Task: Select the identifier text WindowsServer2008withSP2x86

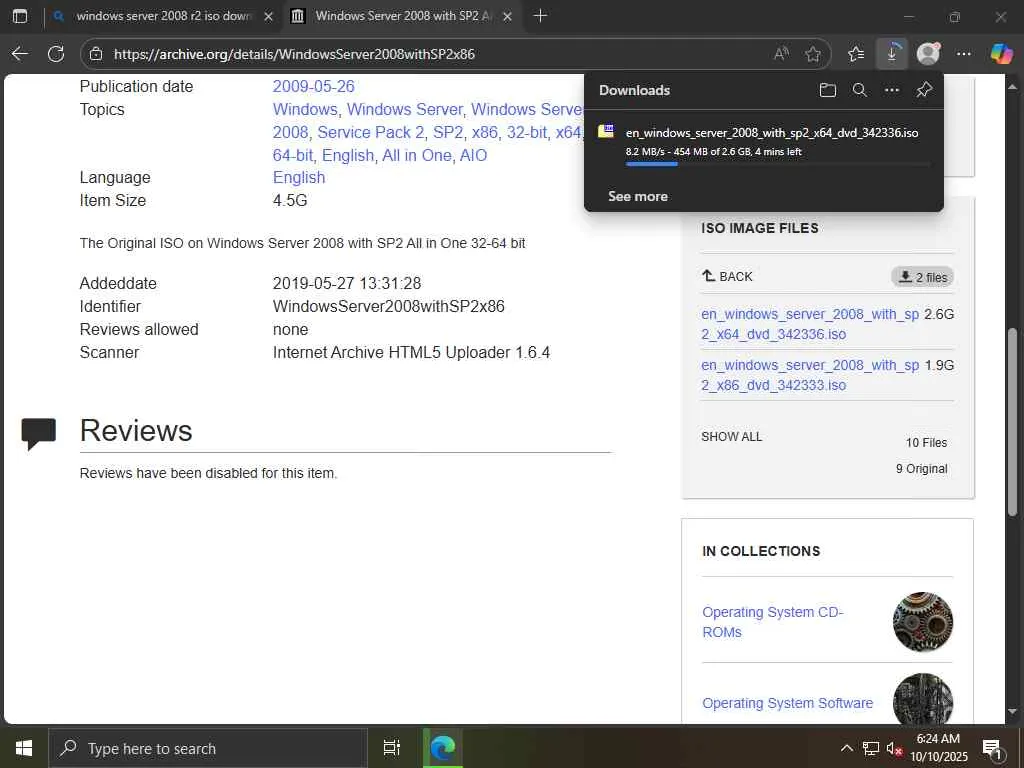Action: pyautogui.click(x=389, y=306)
